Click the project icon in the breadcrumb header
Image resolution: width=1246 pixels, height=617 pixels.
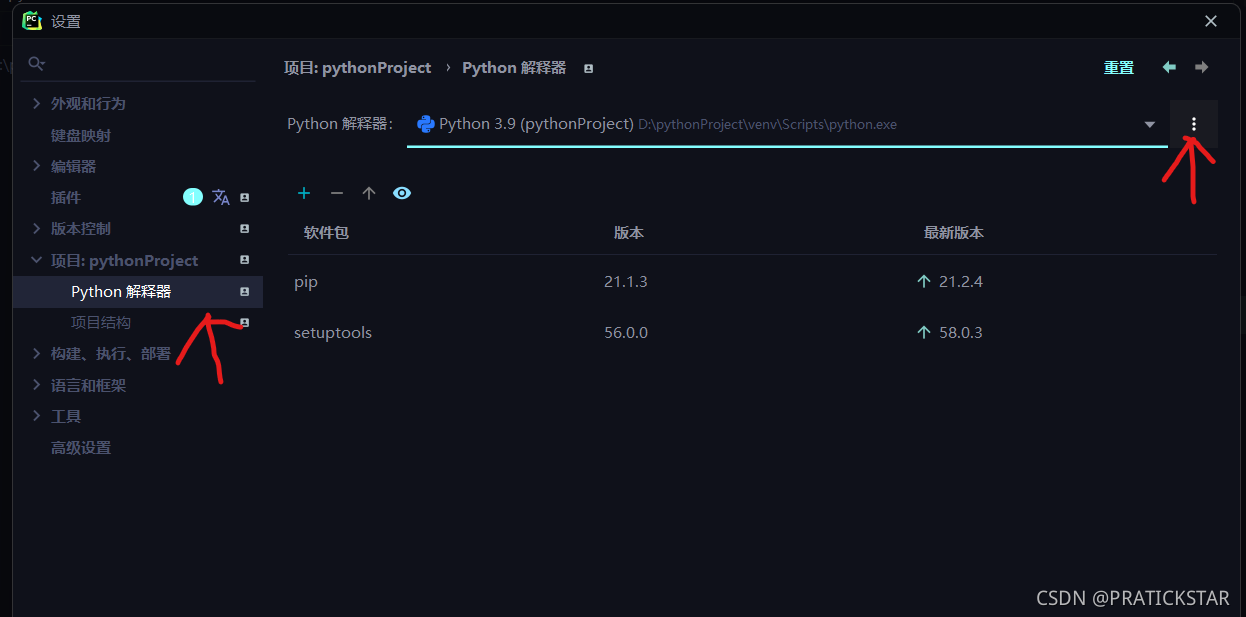588,68
